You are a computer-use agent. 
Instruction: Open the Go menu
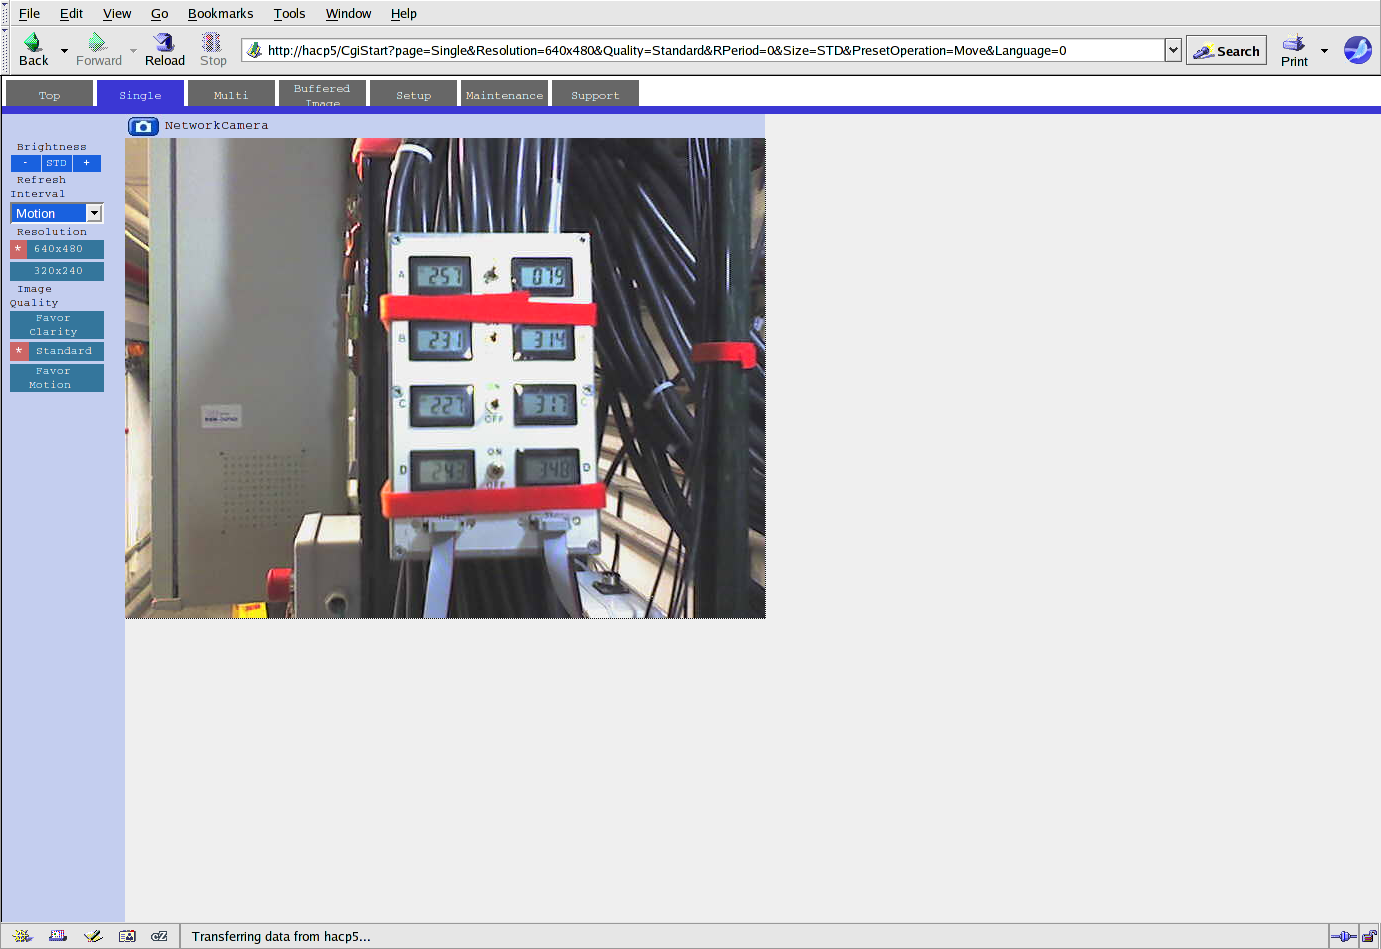160,13
